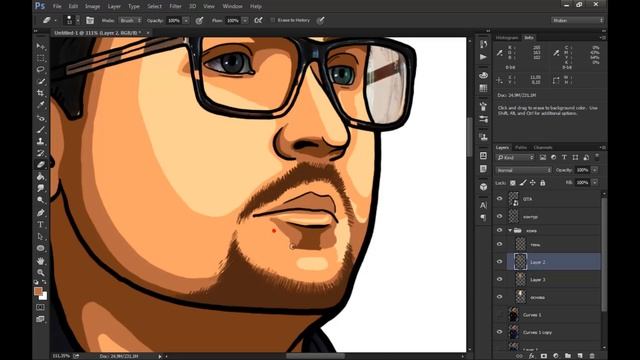Select the Pen tool
This screenshot has height=360, width=640.
coord(40,213)
